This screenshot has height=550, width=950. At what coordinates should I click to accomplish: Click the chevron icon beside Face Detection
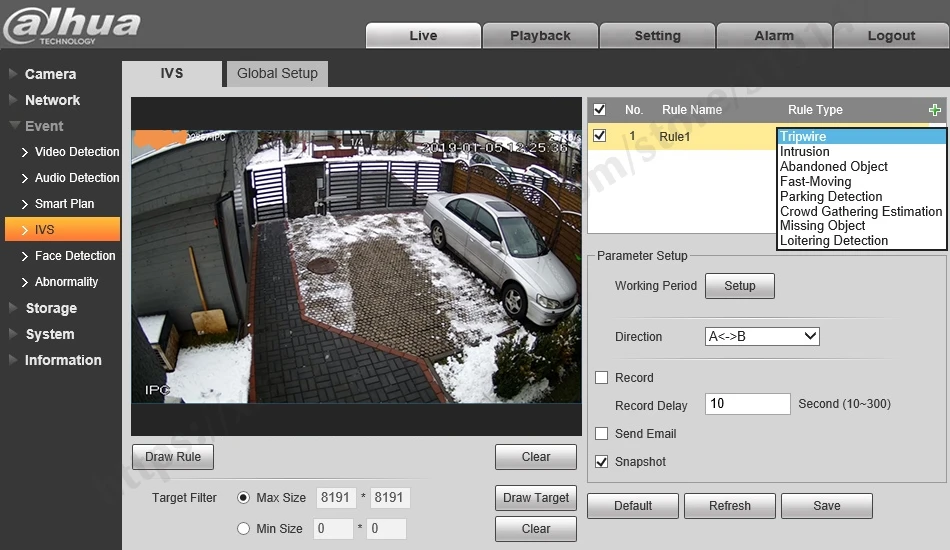pyautogui.click(x=25, y=256)
